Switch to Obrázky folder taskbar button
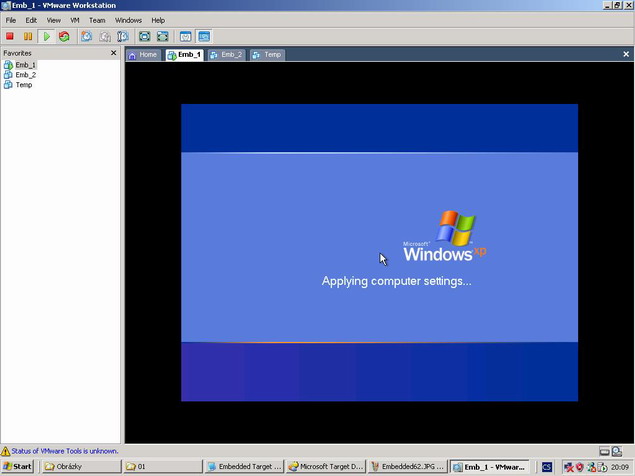The height and width of the screenshot is (476, 635). [81, 467]
